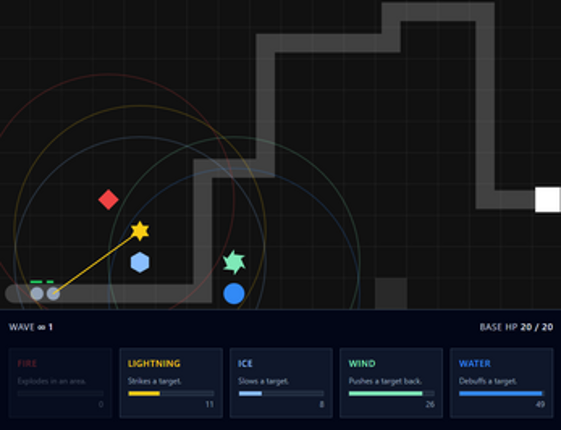Activate the Water debuff card
The height and width of the screenshot is (430, 561).
(x=501, y=383)
